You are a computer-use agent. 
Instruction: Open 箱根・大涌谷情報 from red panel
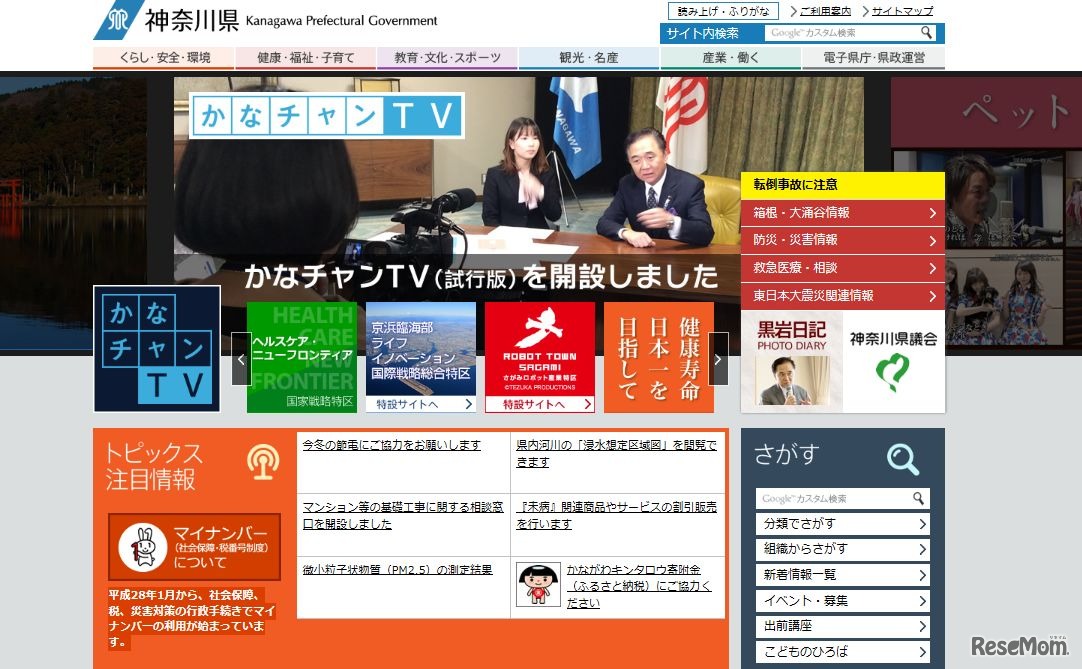[x=840, y=213]
